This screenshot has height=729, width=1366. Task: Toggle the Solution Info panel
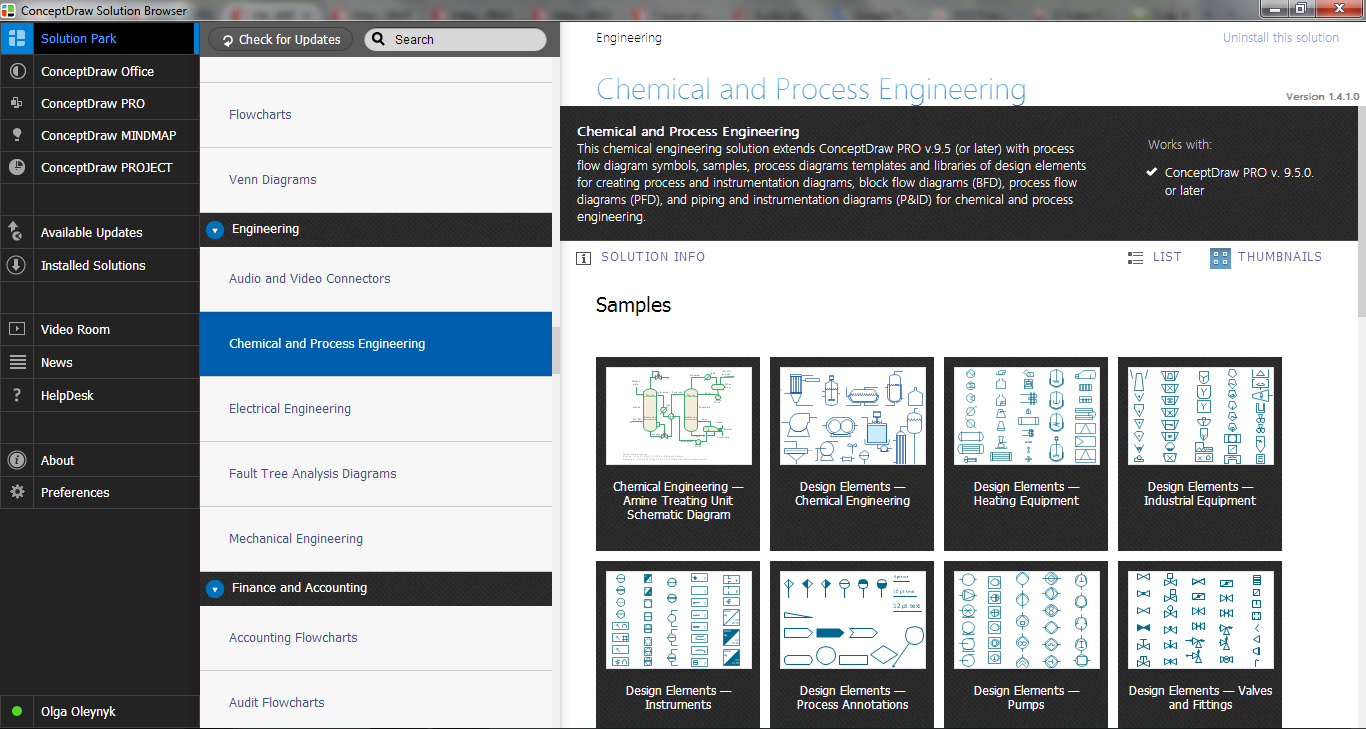click(641, 257)
